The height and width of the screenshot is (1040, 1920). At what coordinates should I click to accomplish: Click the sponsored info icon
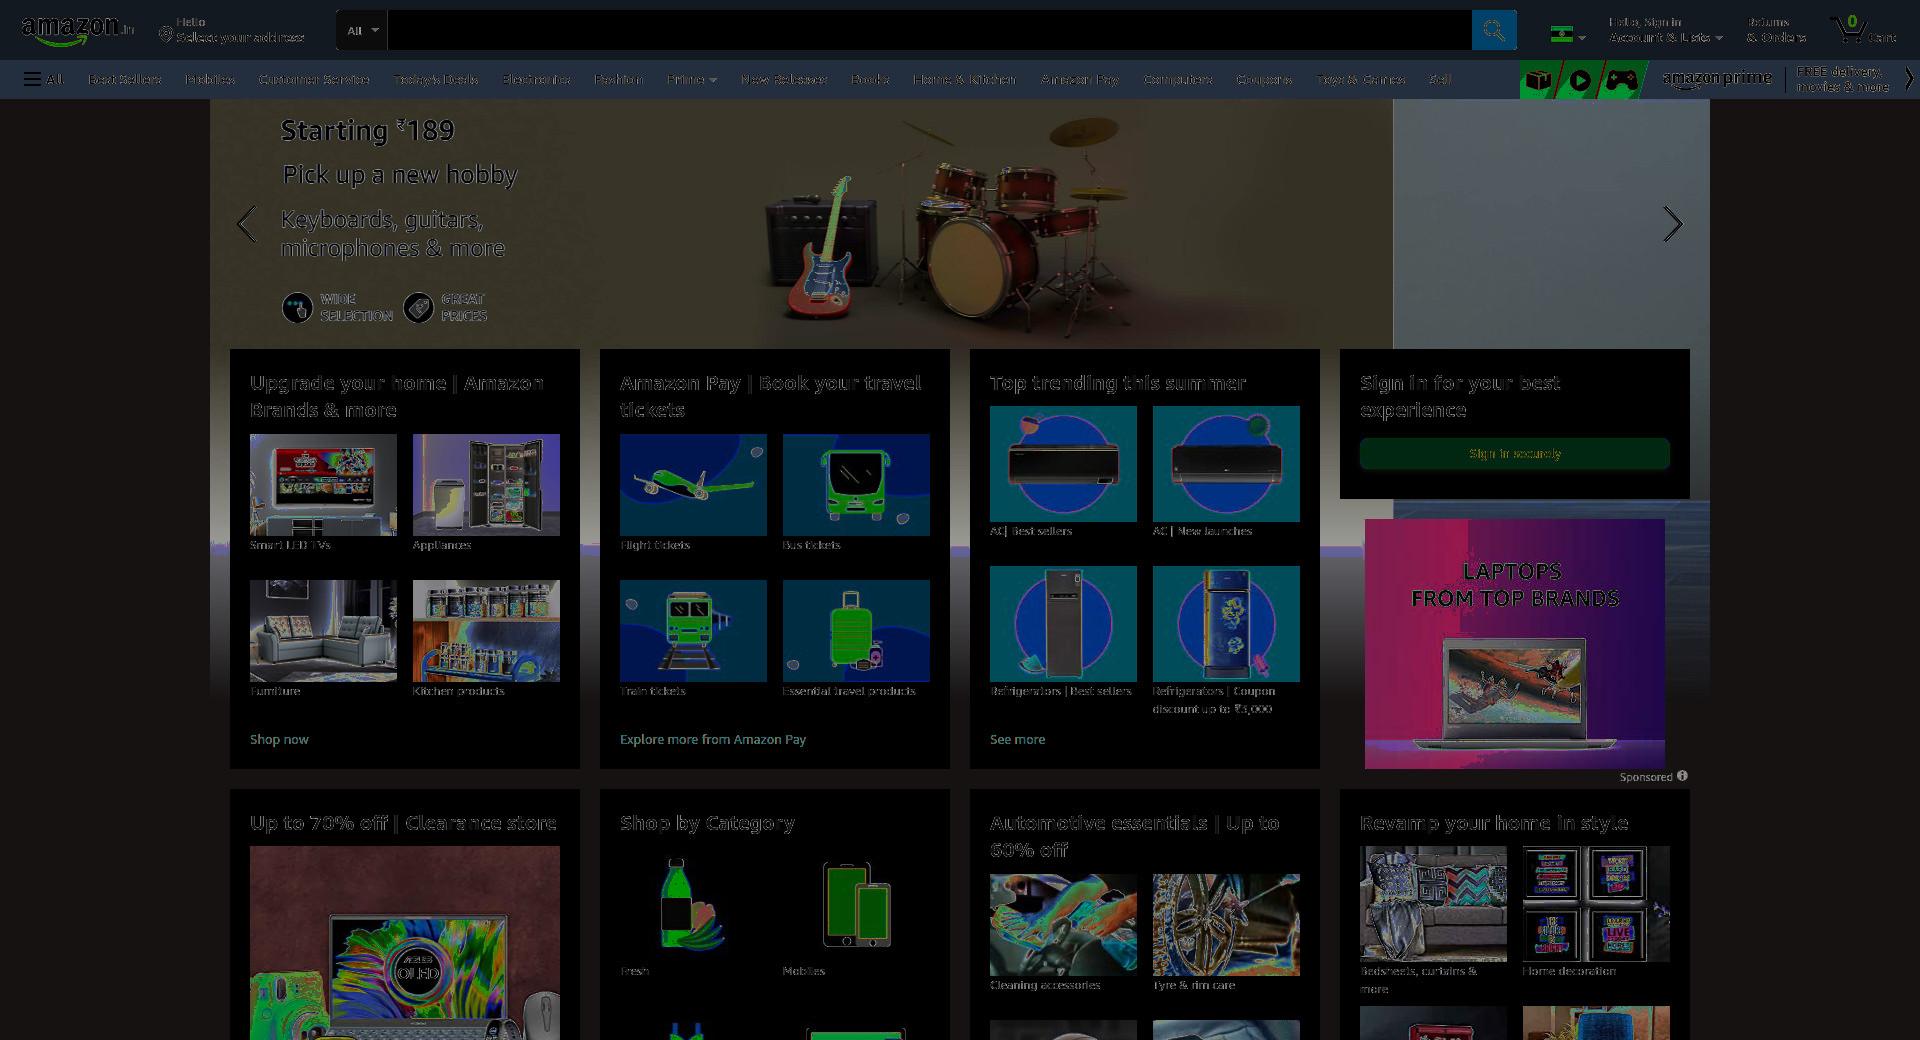[1682, 776]
